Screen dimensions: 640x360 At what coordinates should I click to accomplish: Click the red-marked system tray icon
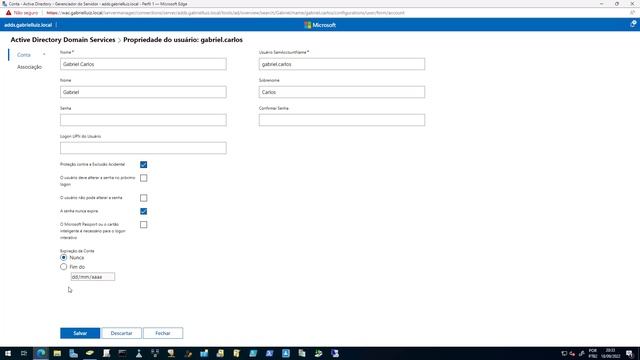572,353
